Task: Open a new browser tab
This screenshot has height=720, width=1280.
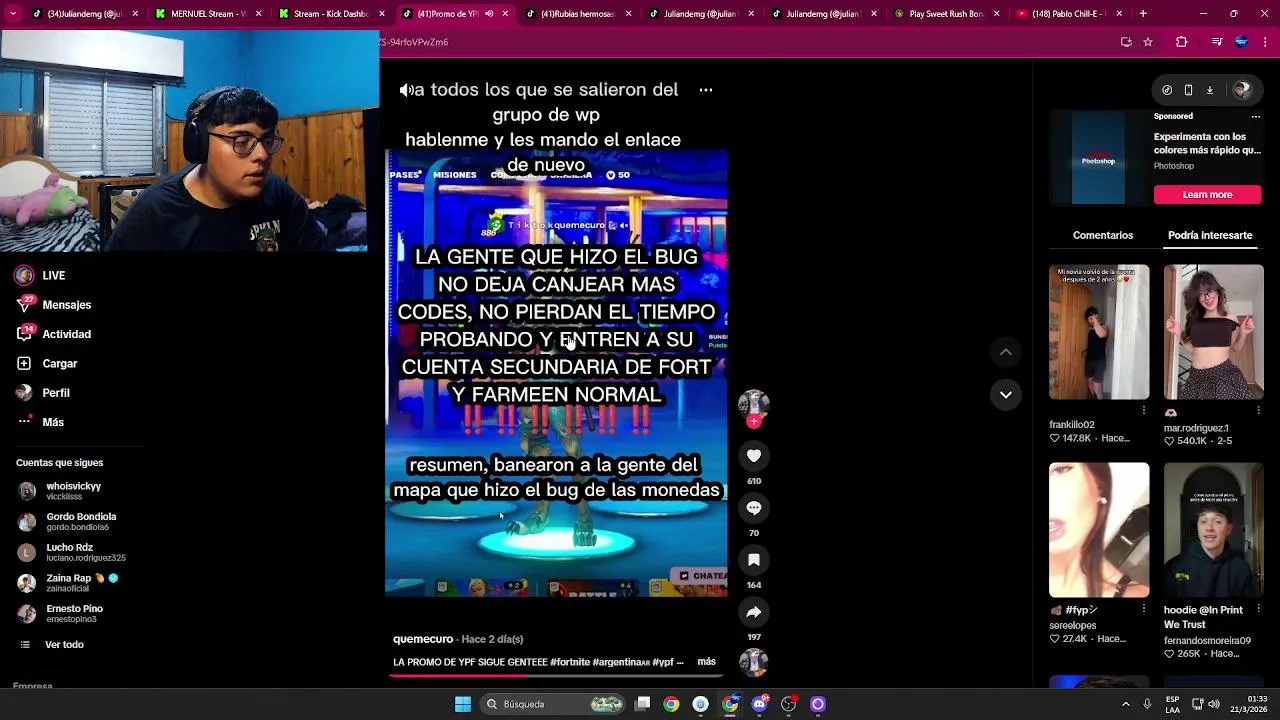Action: click(1143, 14)
